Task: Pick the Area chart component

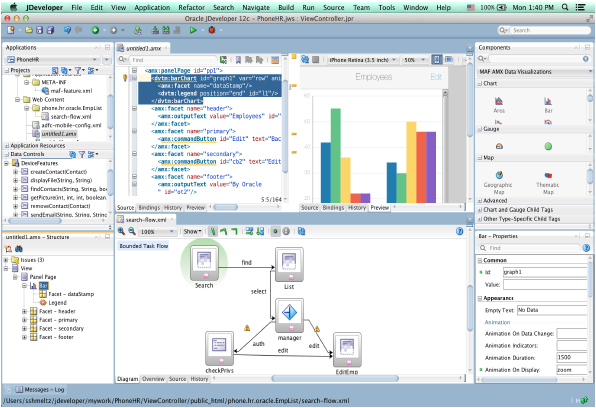Action: 499,105
